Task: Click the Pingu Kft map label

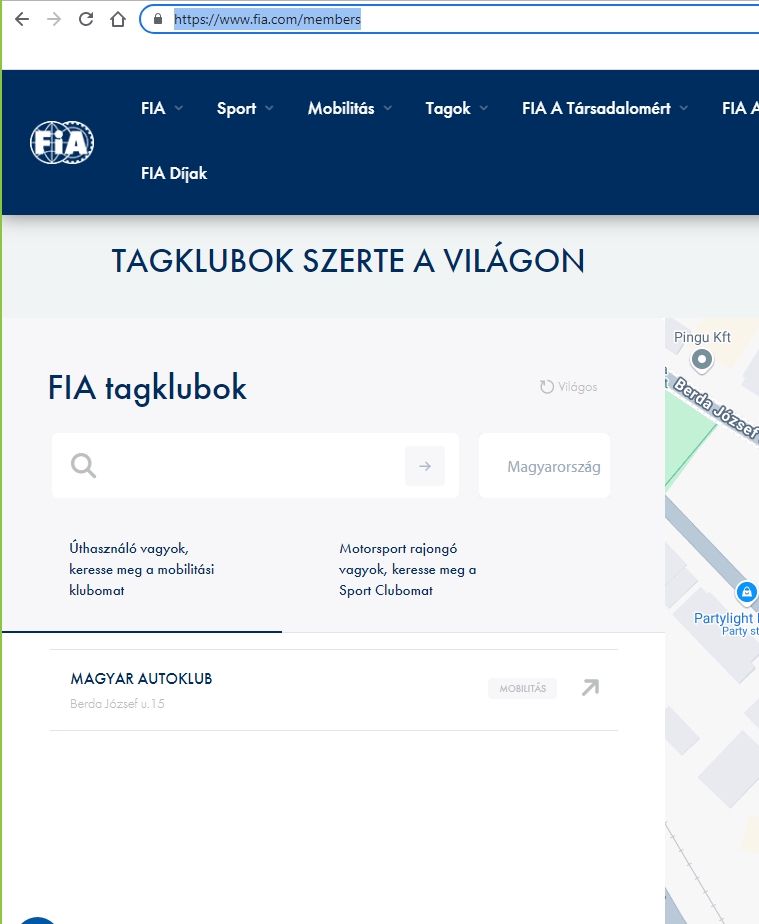Action: pos(702,337)
